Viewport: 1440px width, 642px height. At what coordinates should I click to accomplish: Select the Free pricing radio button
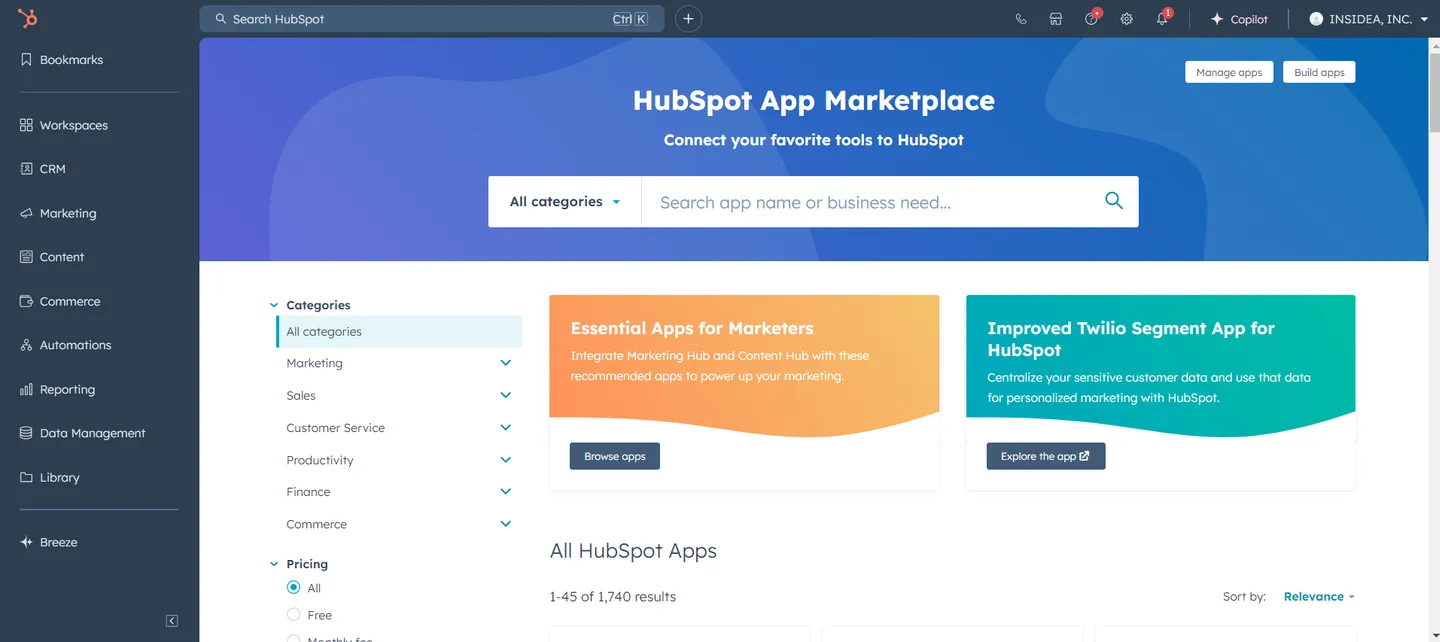coord(293,615)
